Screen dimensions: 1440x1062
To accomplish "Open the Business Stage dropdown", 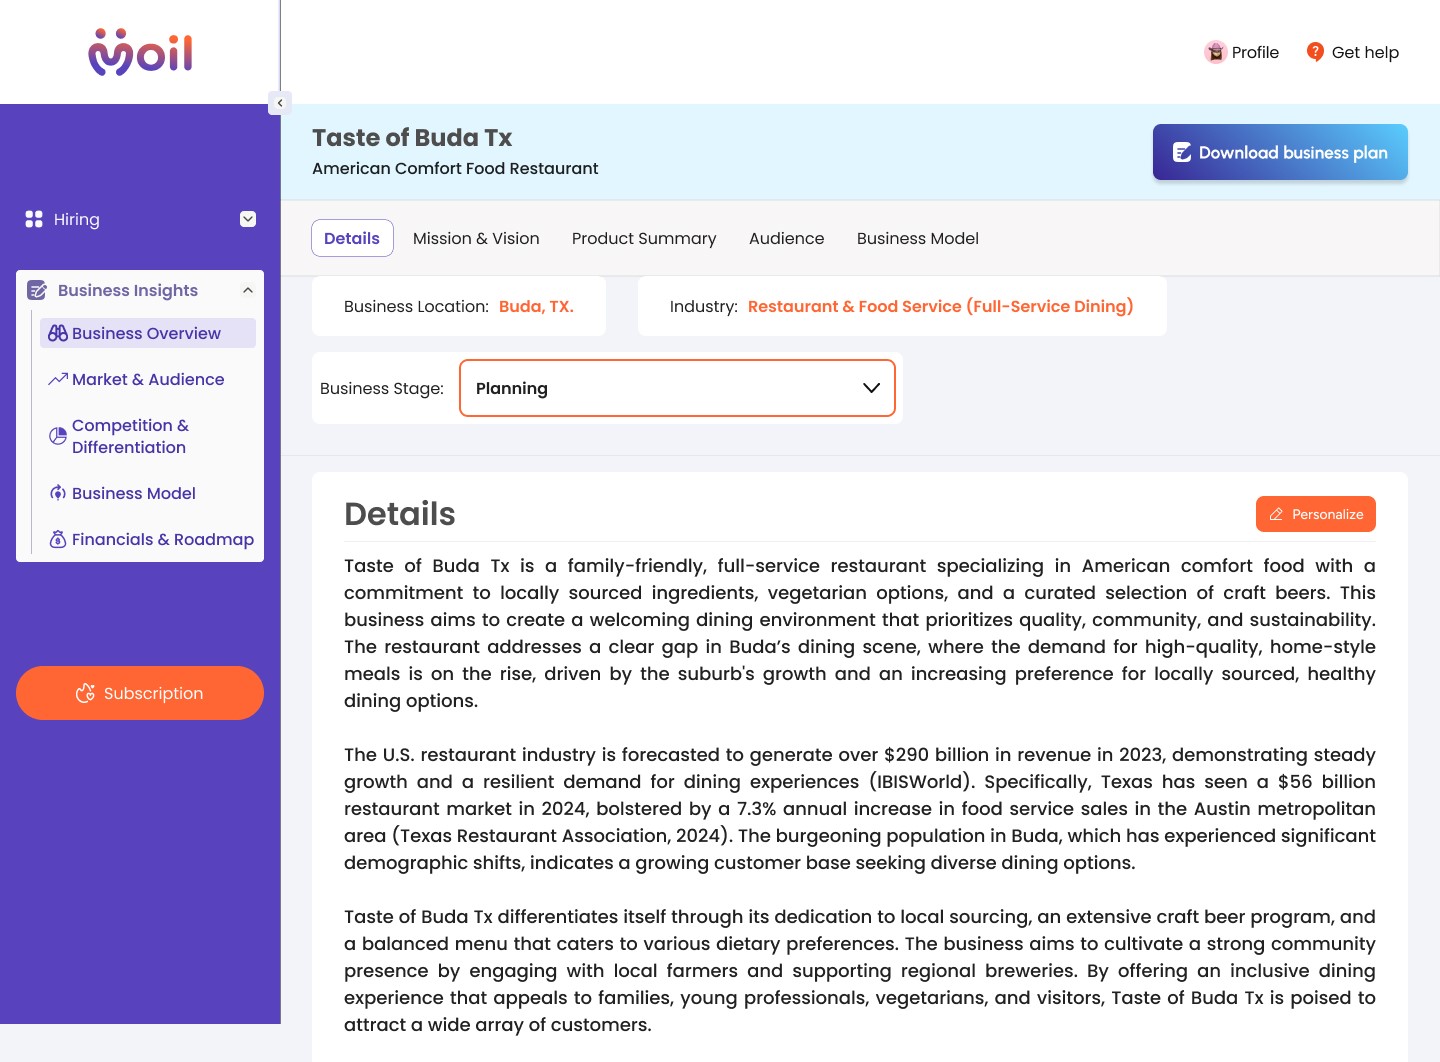I will click(677, 388).
